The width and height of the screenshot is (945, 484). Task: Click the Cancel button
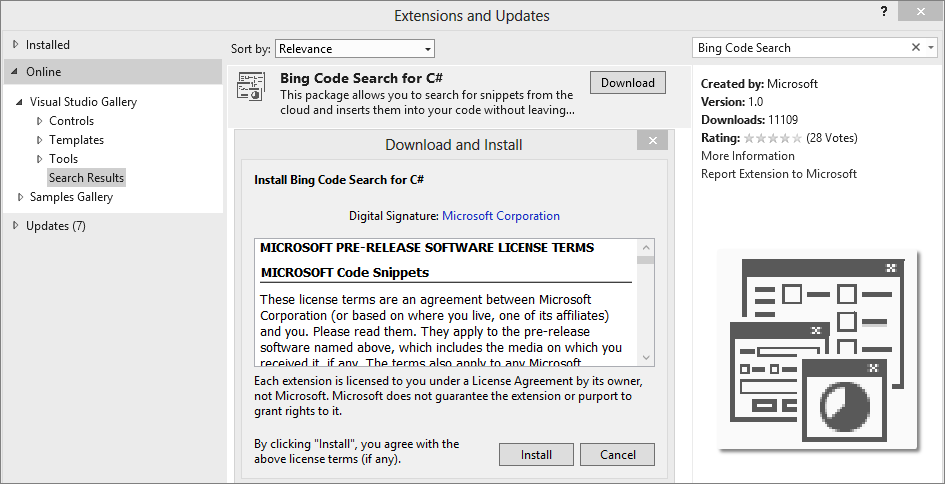pyautogui.click(x=617, y=454)
